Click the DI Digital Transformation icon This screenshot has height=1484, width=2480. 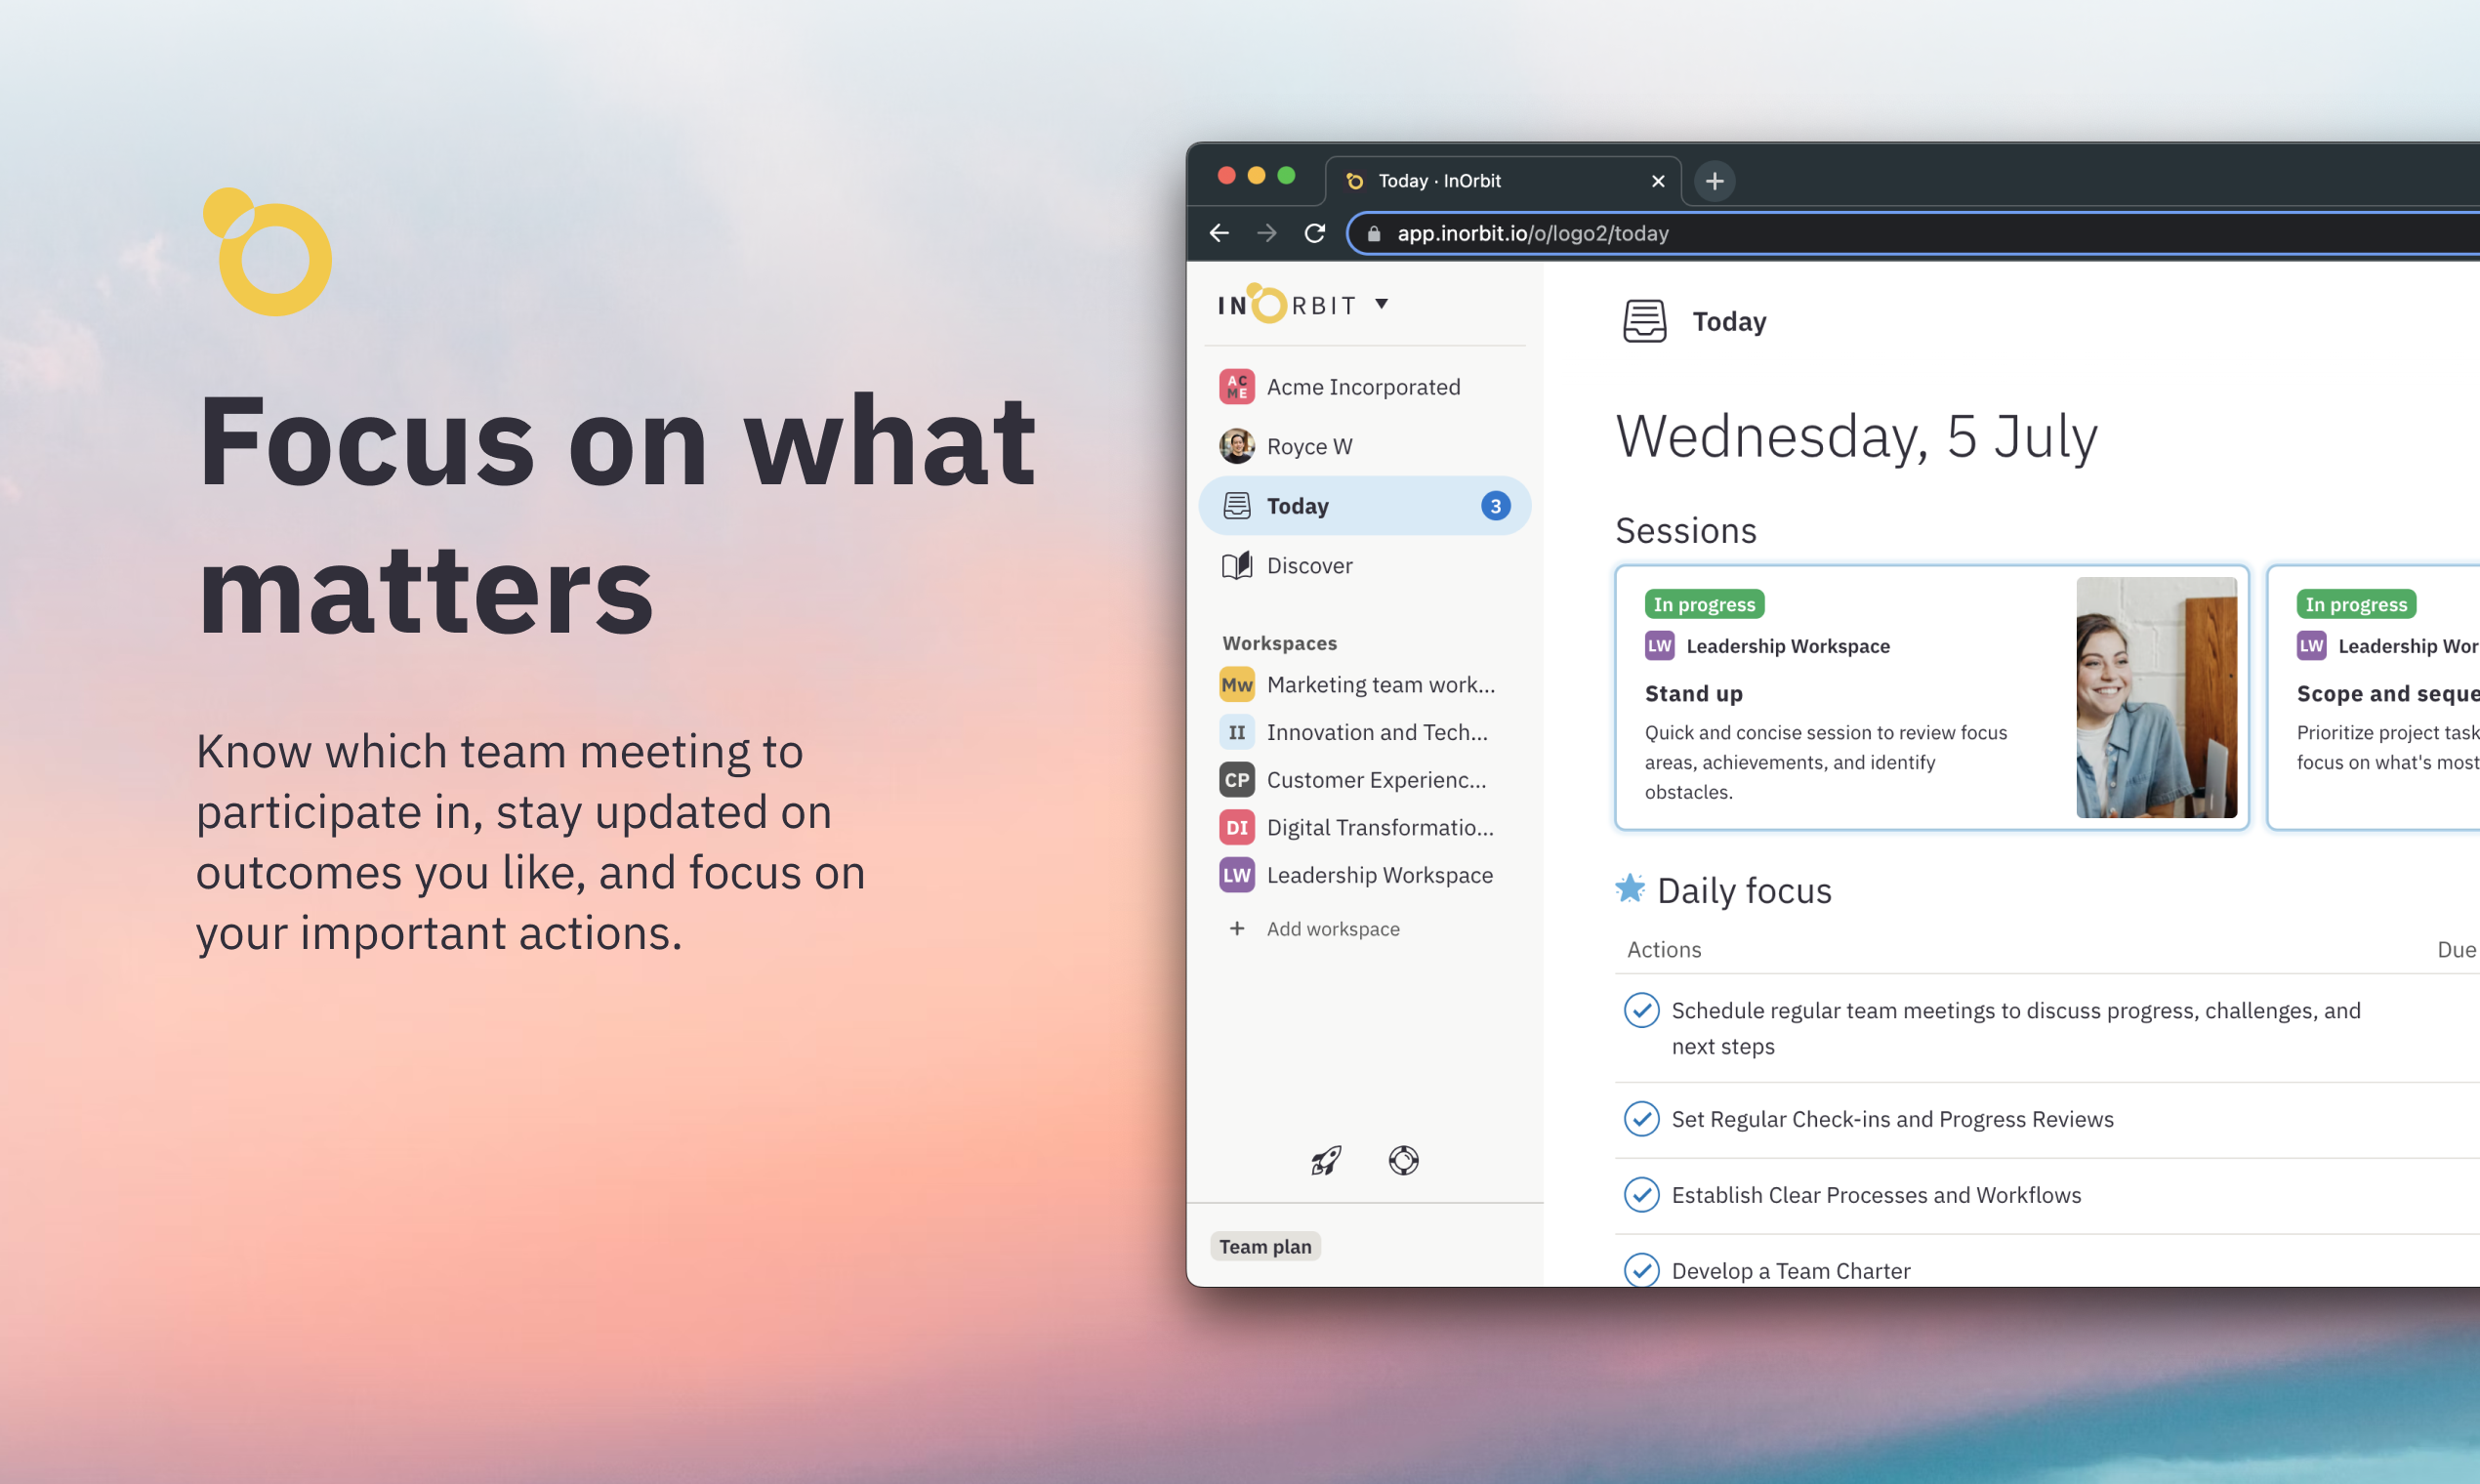pyautogui.click(x=1237, y=827)
